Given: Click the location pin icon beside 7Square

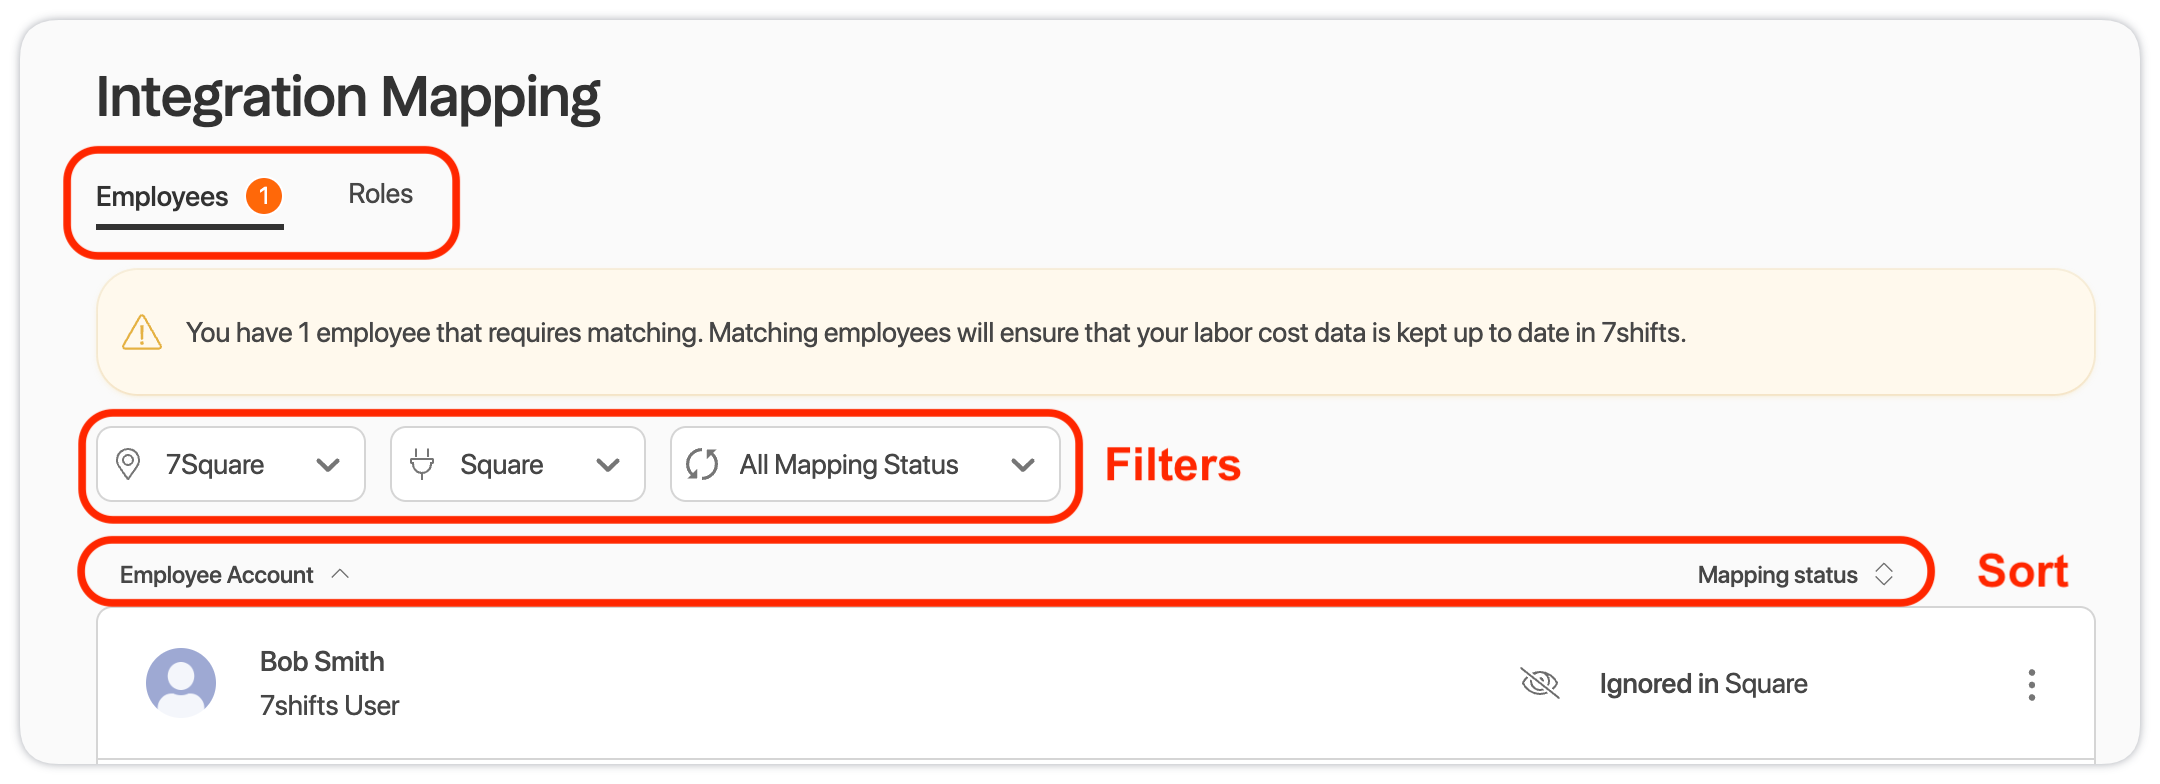Looking at the screenshot, I should click(x=128, y=464).
